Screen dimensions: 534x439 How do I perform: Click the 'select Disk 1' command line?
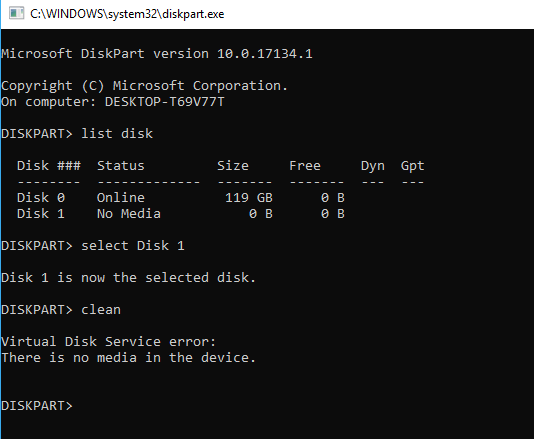pyautogui.click(x=93, y=246)
